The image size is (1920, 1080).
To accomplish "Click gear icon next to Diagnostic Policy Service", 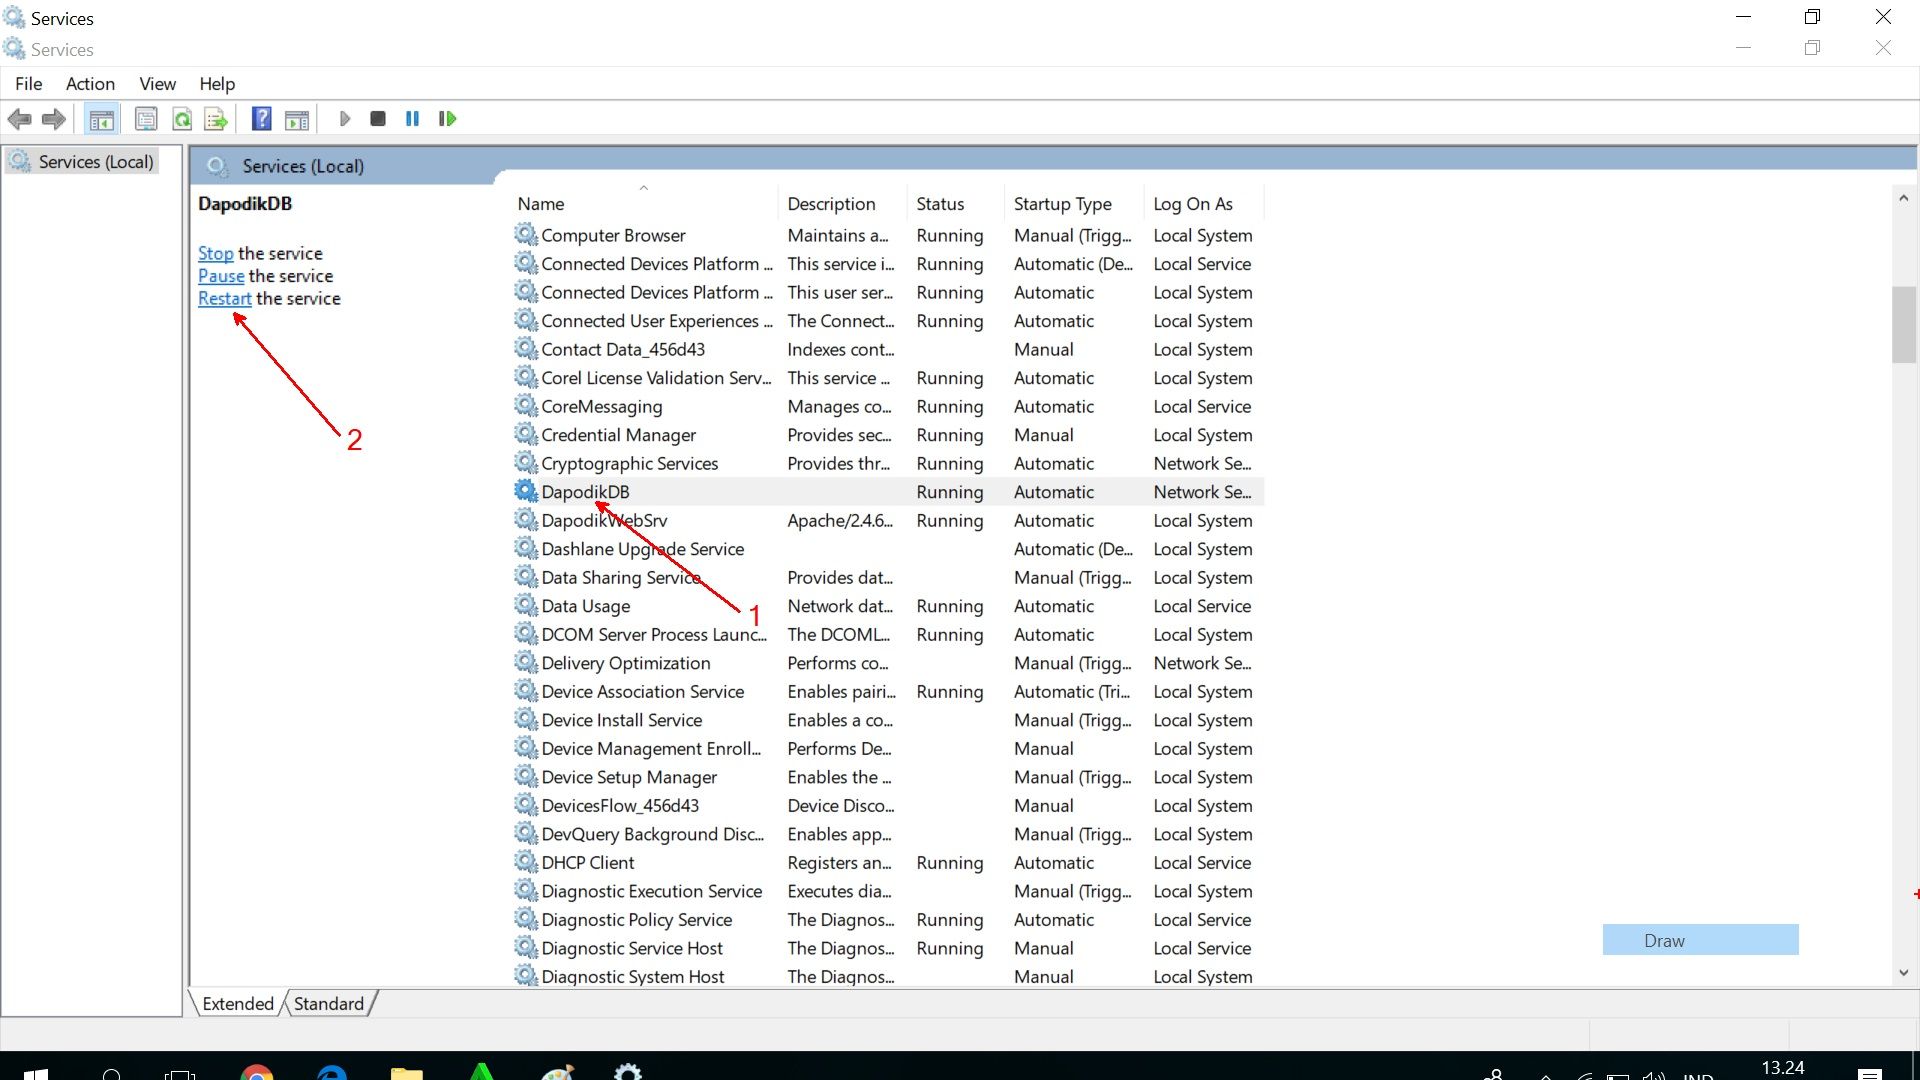I will tap(526, 919).
